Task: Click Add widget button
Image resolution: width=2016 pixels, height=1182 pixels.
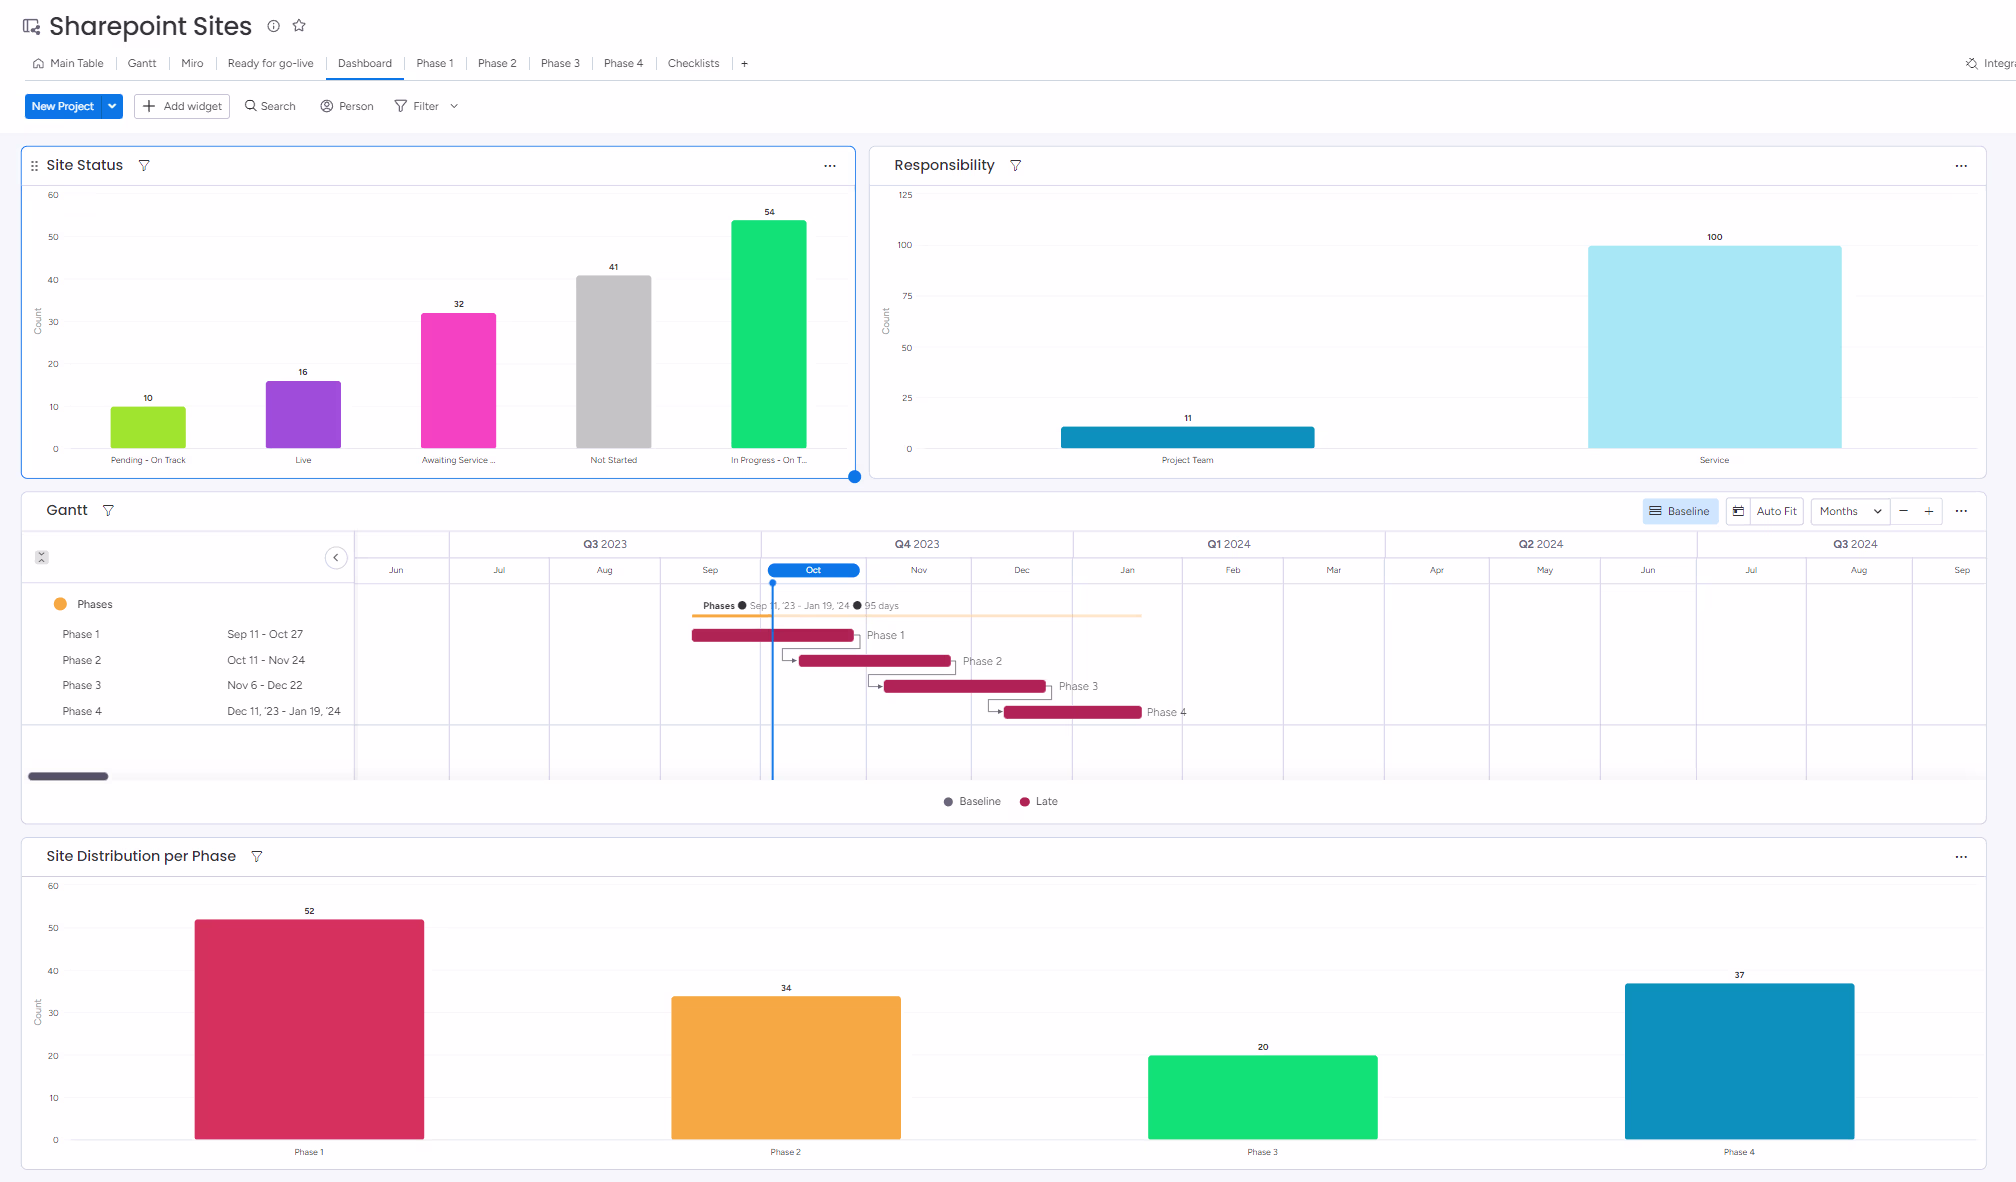Action: (x=182, y=106)
